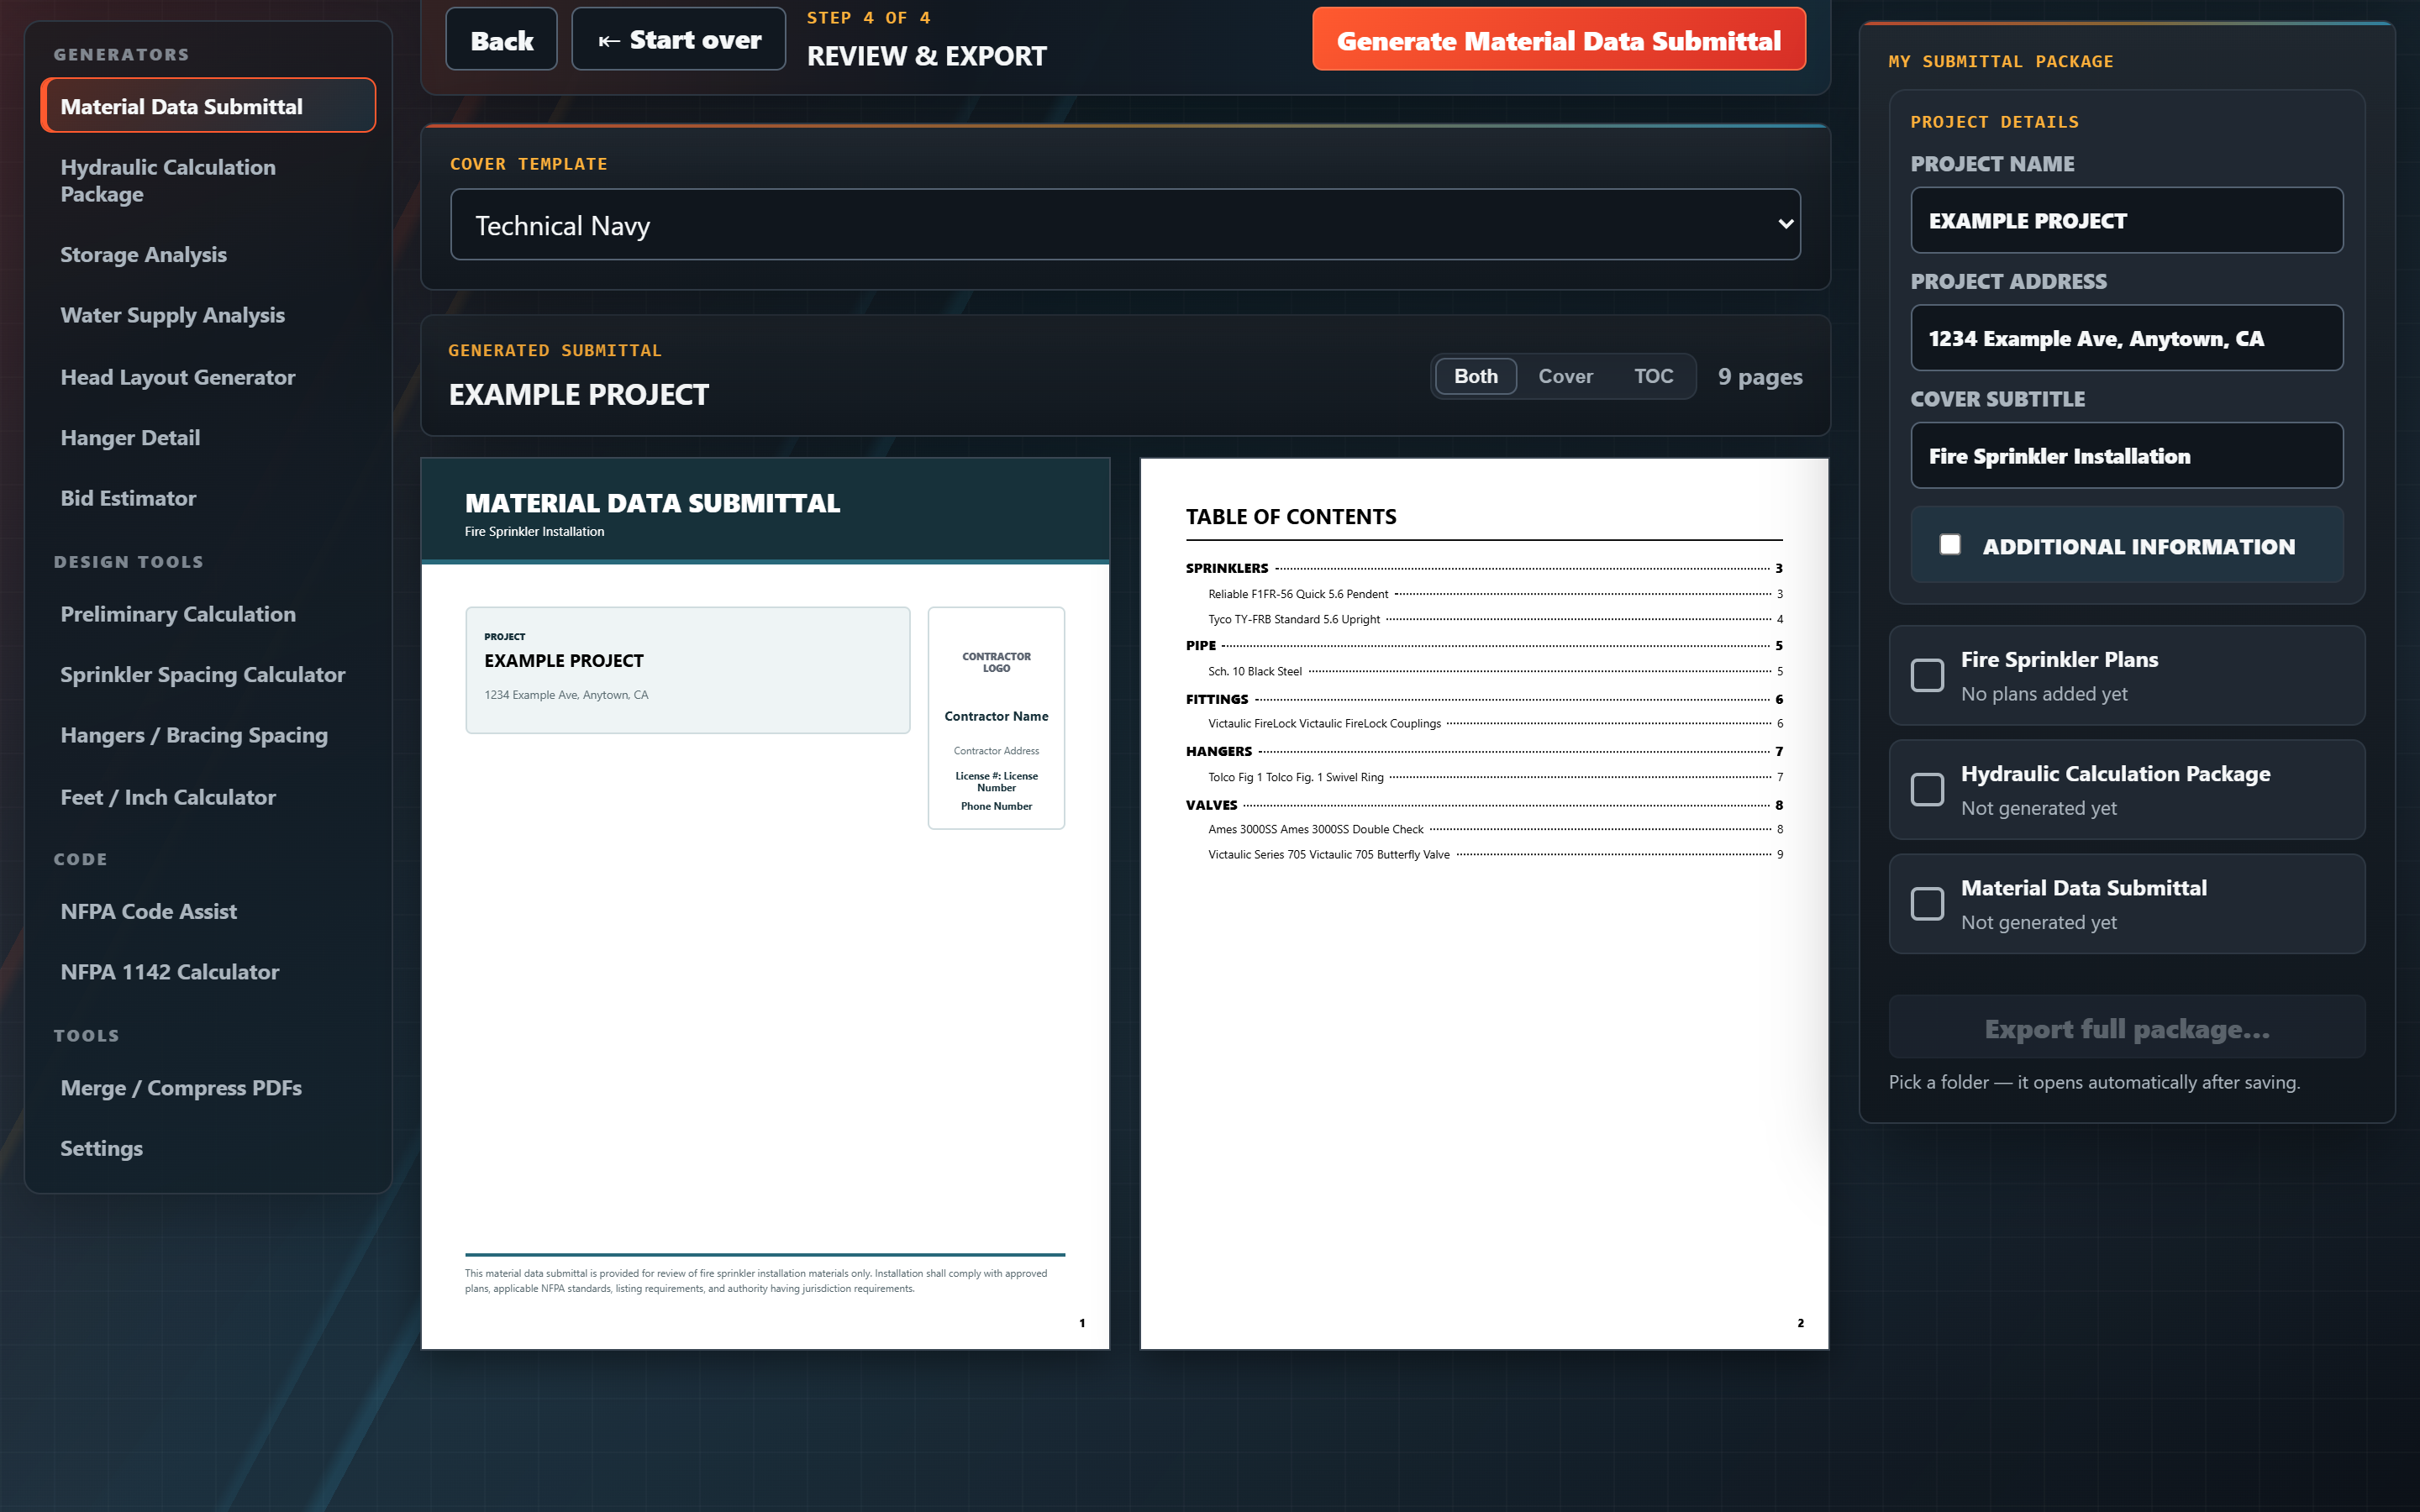The width and height of the screenshot is (2420, 1512).
Task: Open Sprinkler Spacing Calculator
Action: click(x=208, y=674)
